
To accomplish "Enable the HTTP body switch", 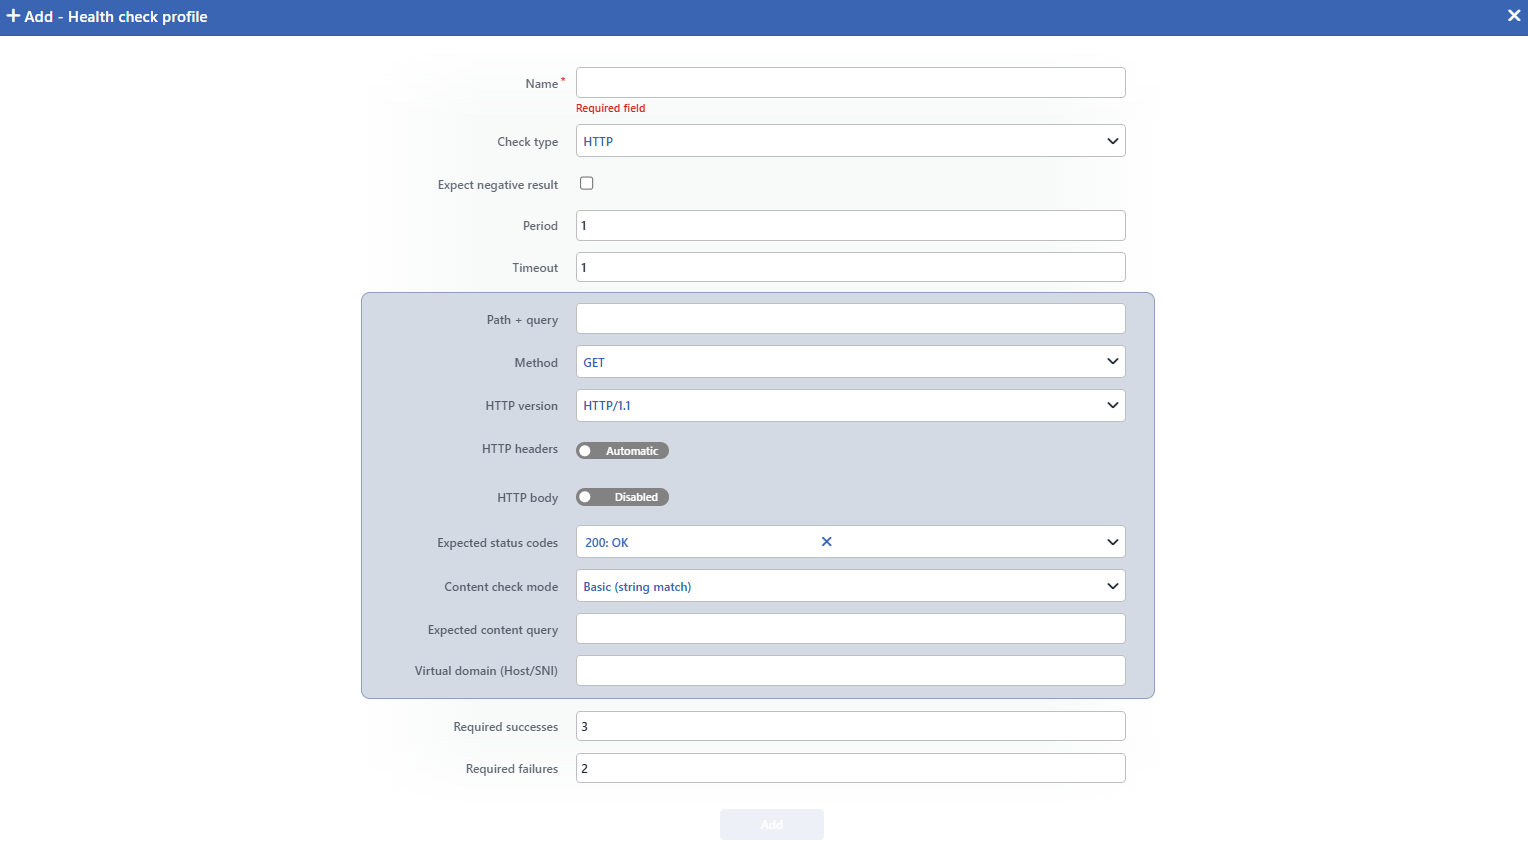I will 622,497.
